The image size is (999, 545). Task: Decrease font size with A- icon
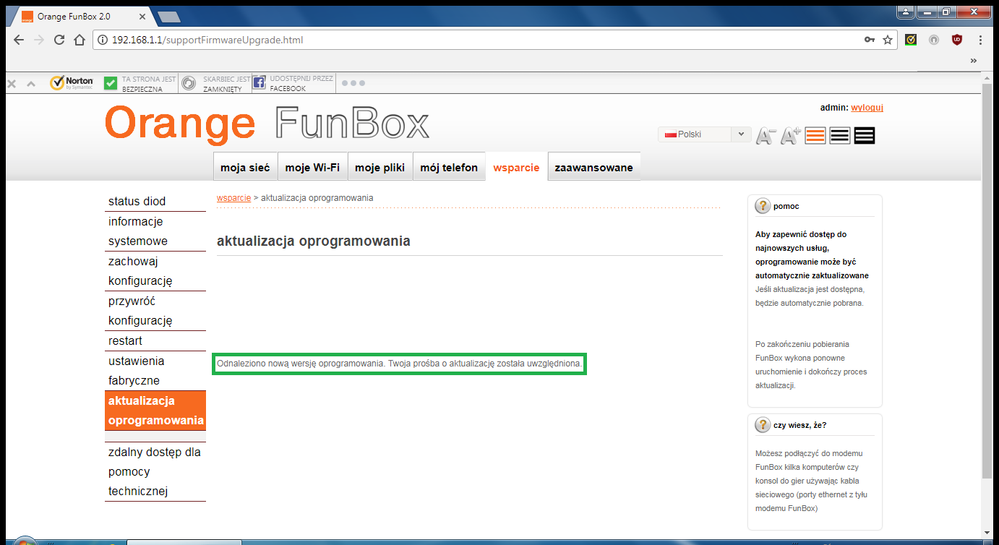tap(766, 136)
